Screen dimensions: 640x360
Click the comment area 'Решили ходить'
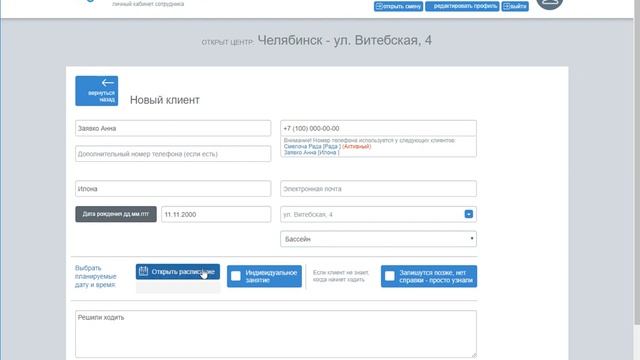coord(276,334)
